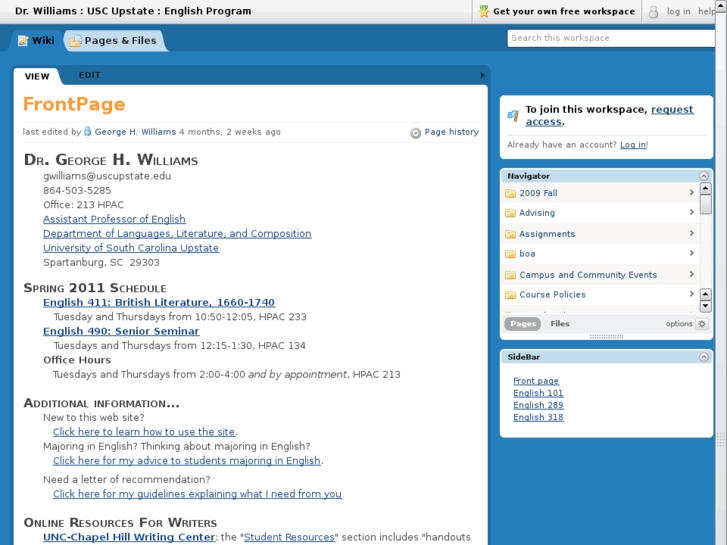Screen dimensions: 727x545
Task: Open the Campus and Community Events folder label
Action: (x=588, y=275)
